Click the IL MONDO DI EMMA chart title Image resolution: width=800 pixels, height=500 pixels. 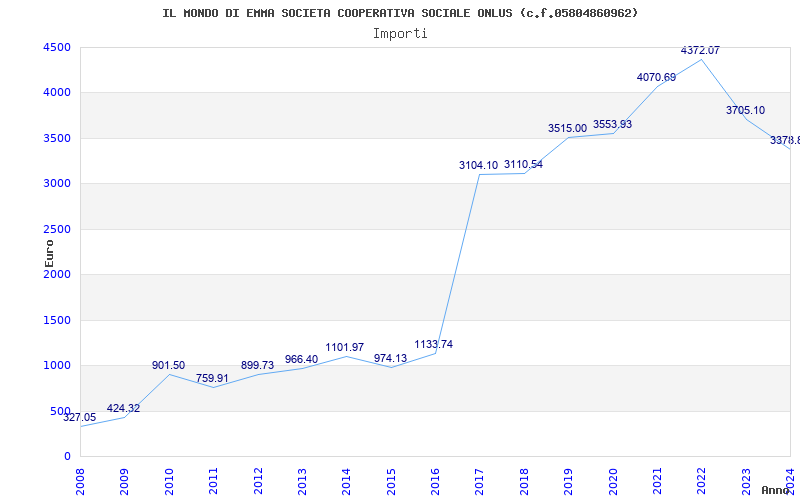click(400, 13)
